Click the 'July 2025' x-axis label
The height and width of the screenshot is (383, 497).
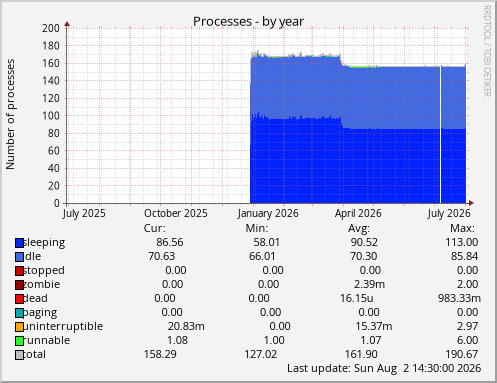tap(84, 214)
